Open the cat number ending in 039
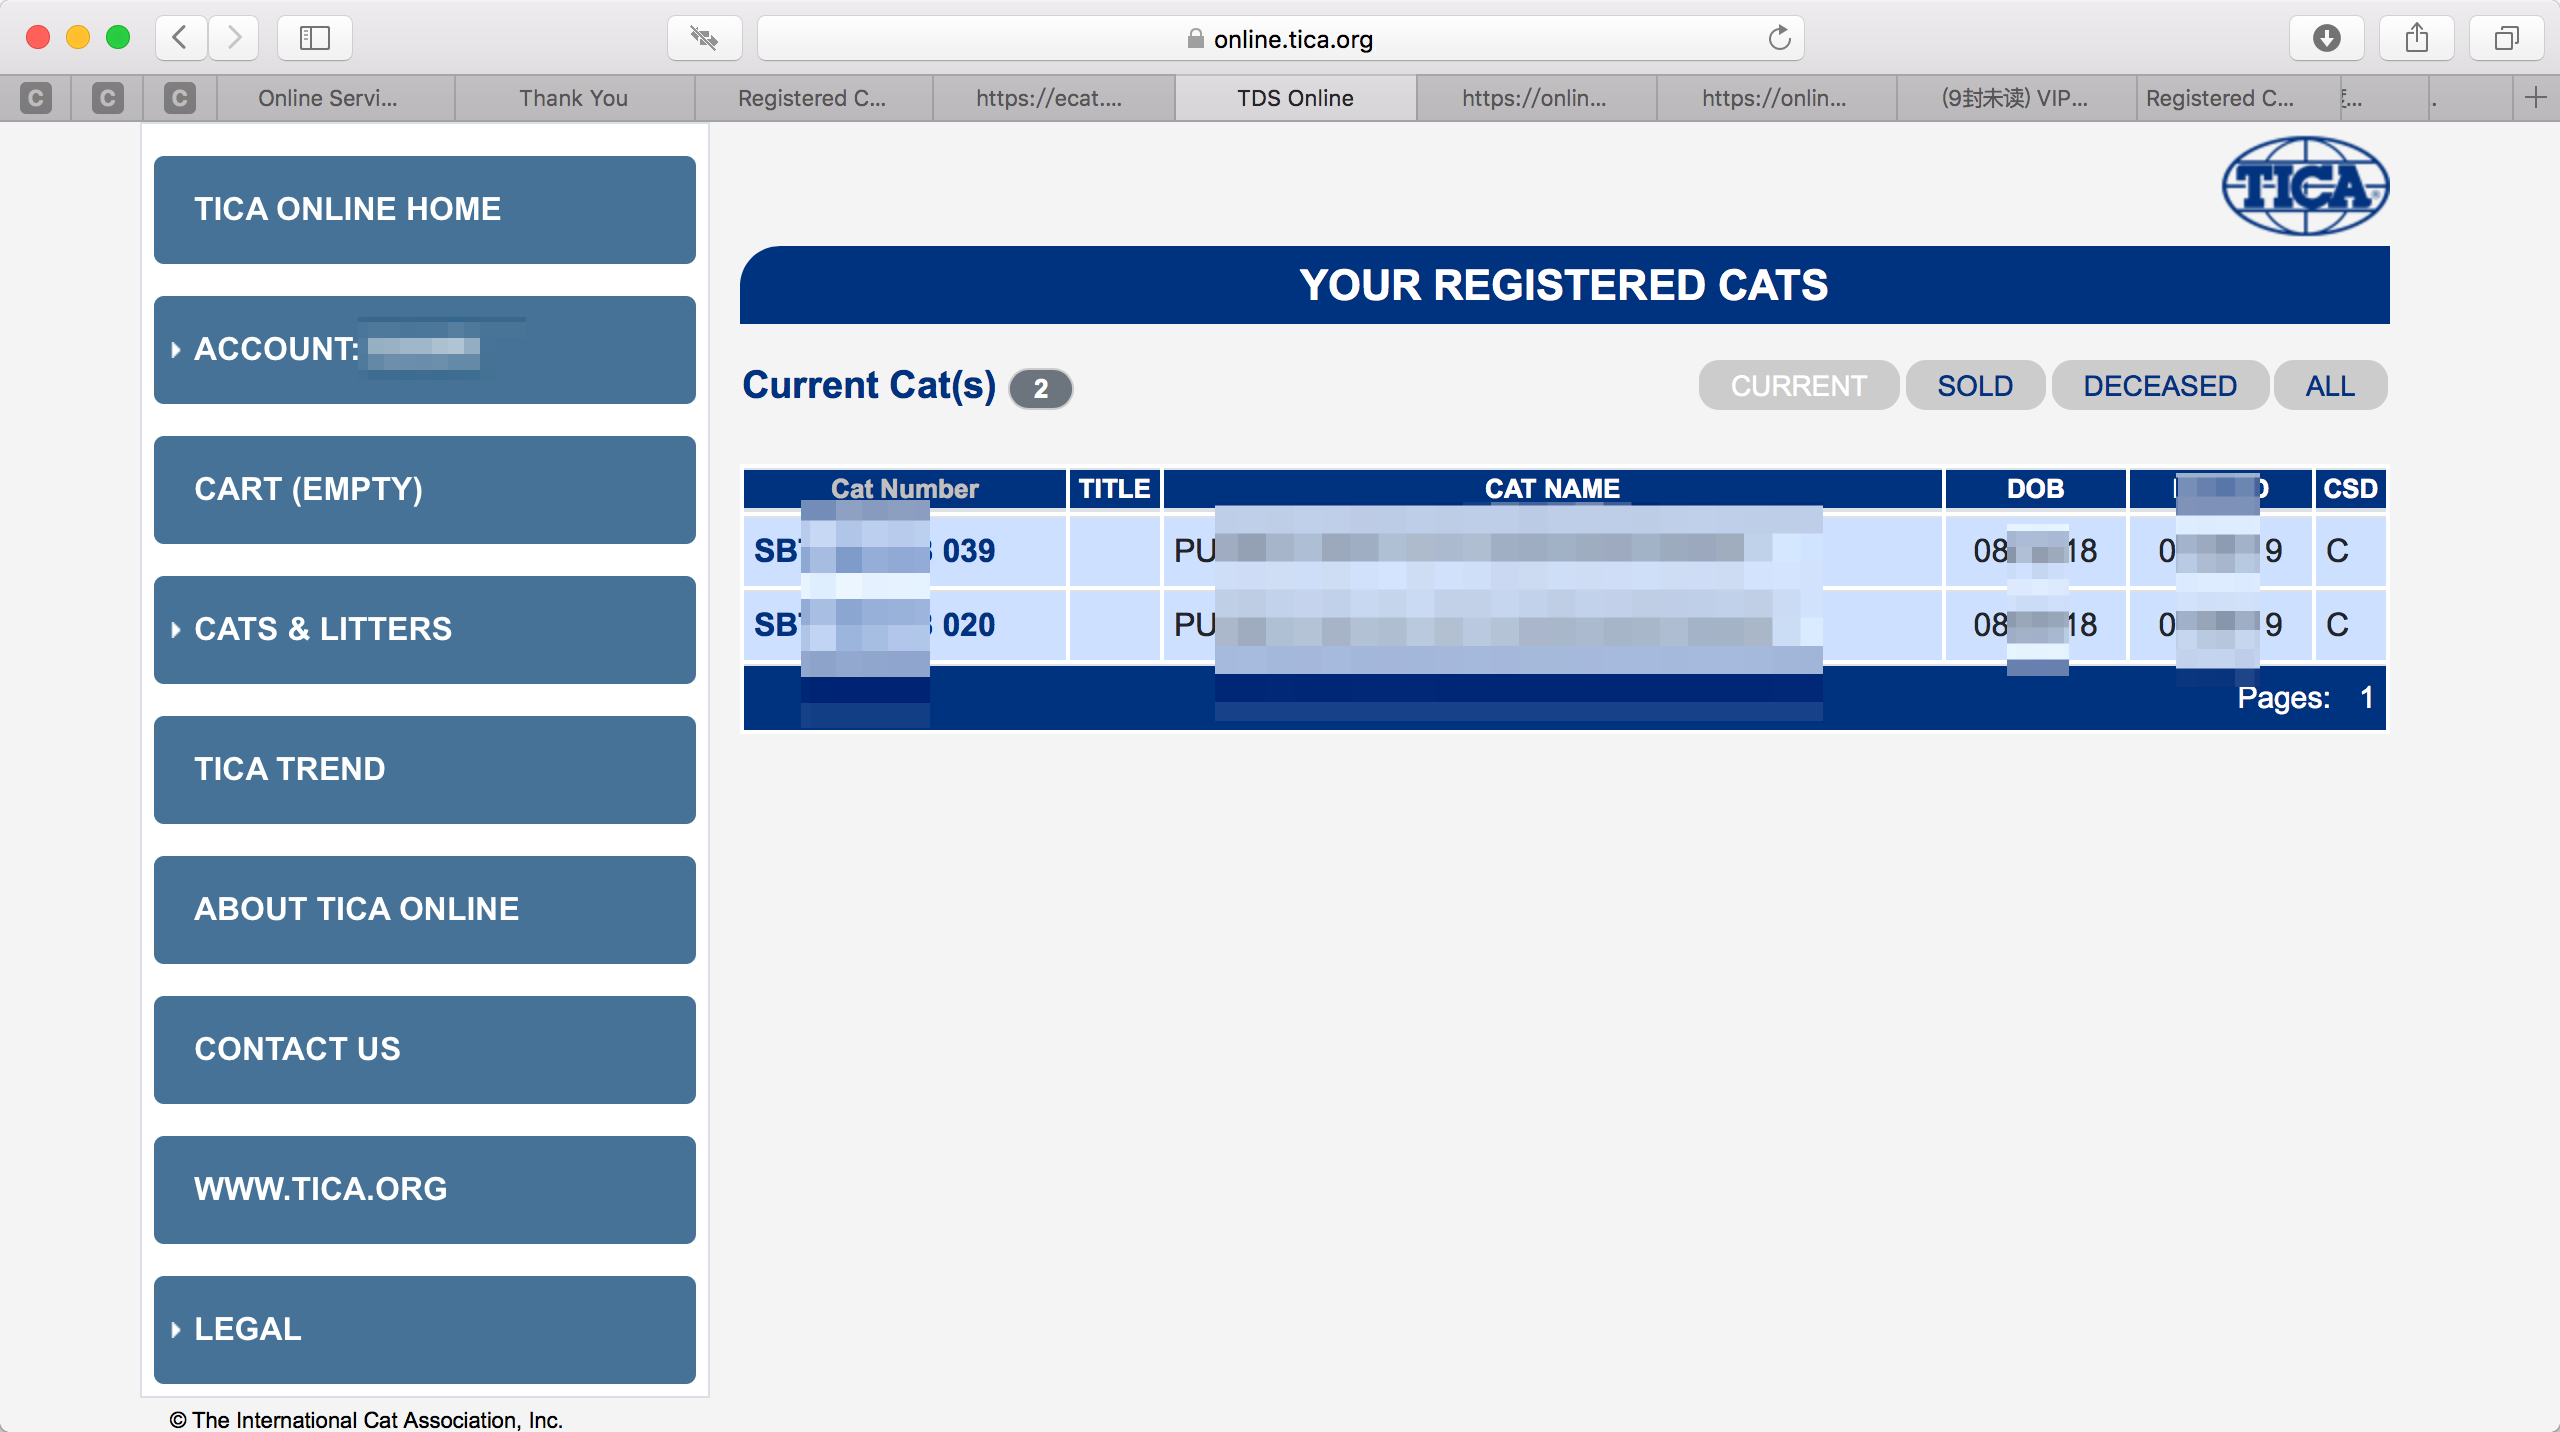2560x1432 pixels. pos(968,551)
